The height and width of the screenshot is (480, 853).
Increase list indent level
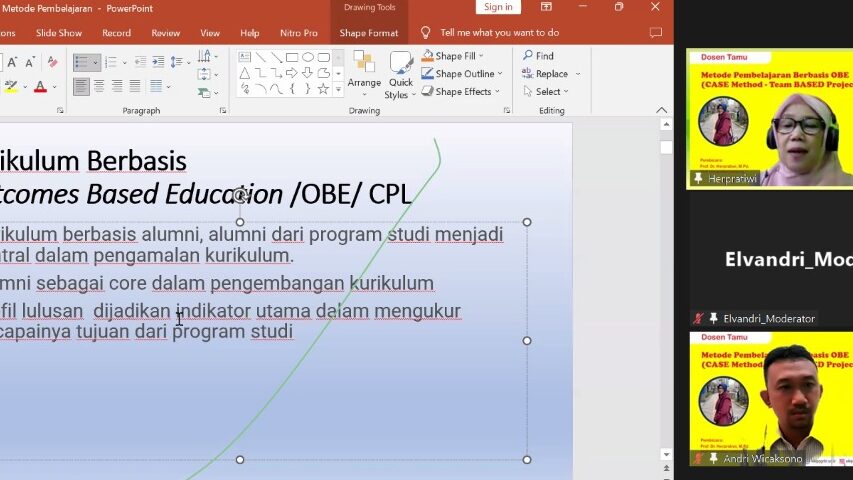pos(157,62)
